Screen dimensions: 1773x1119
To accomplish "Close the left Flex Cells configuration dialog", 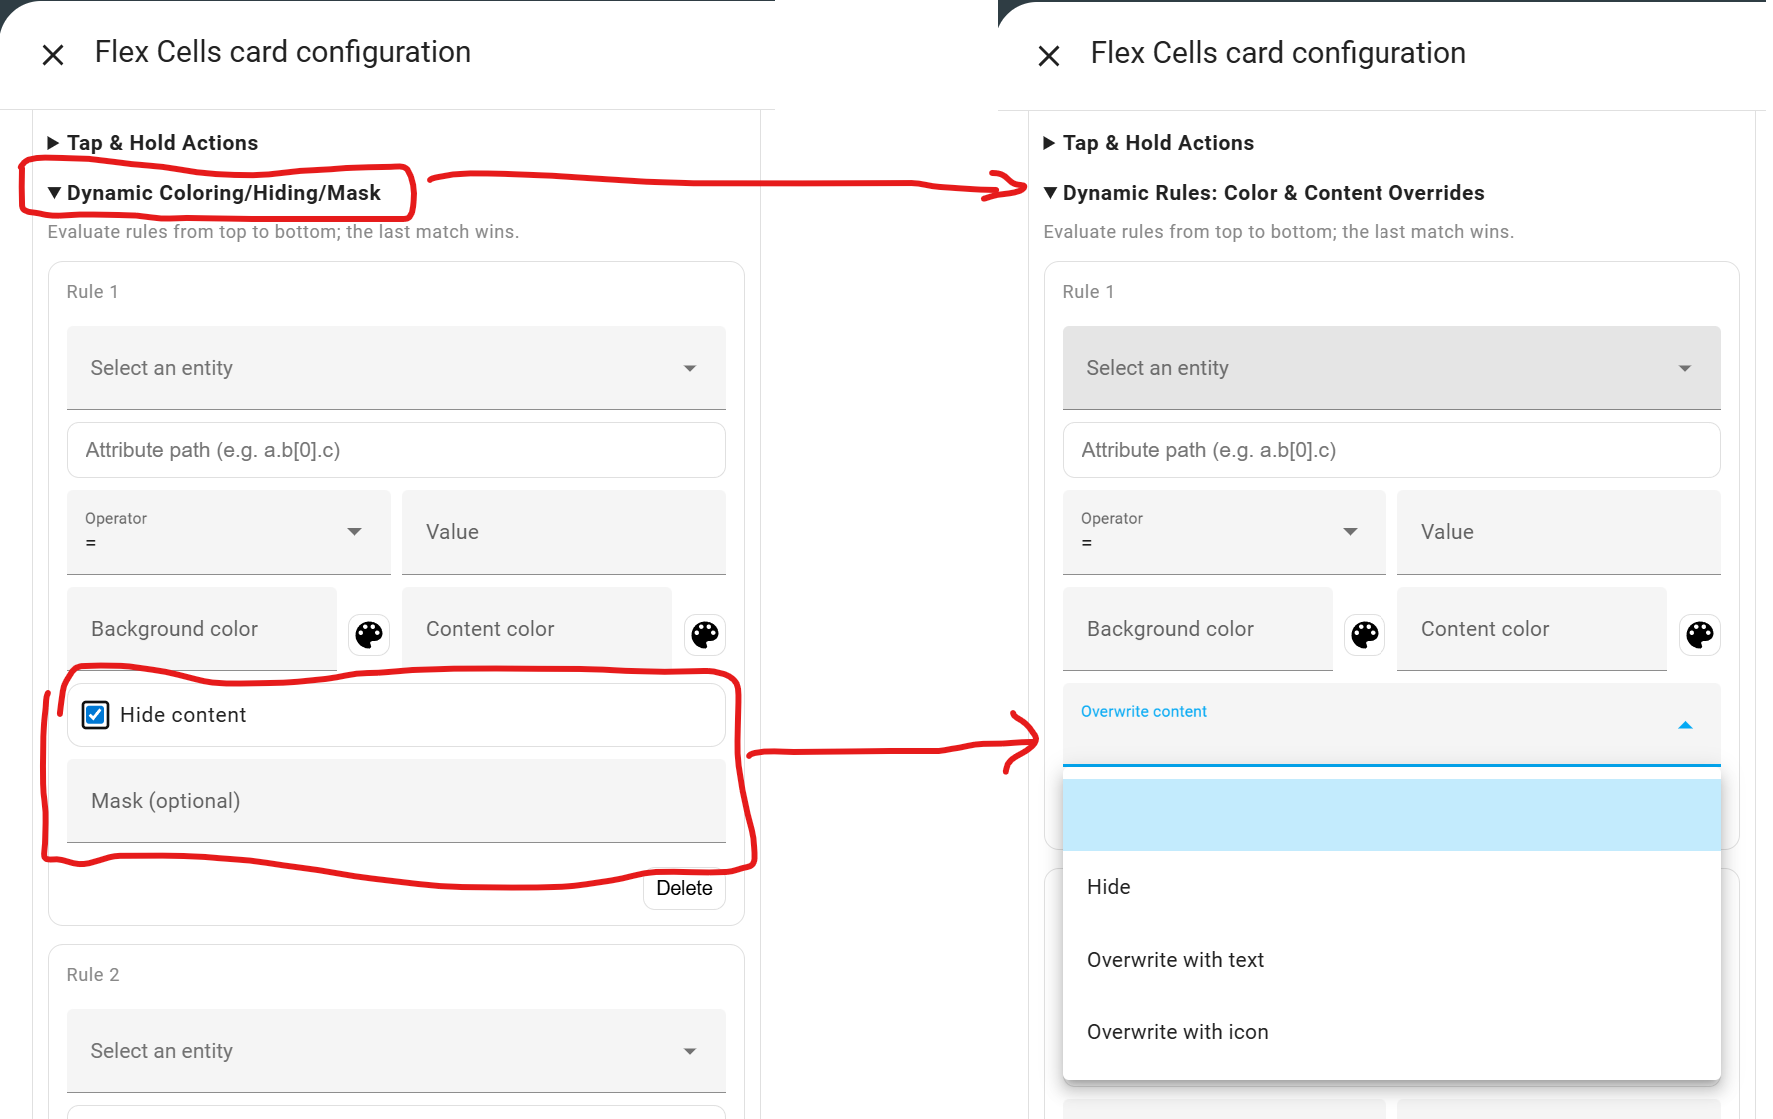I will click(x=53, y=55).
